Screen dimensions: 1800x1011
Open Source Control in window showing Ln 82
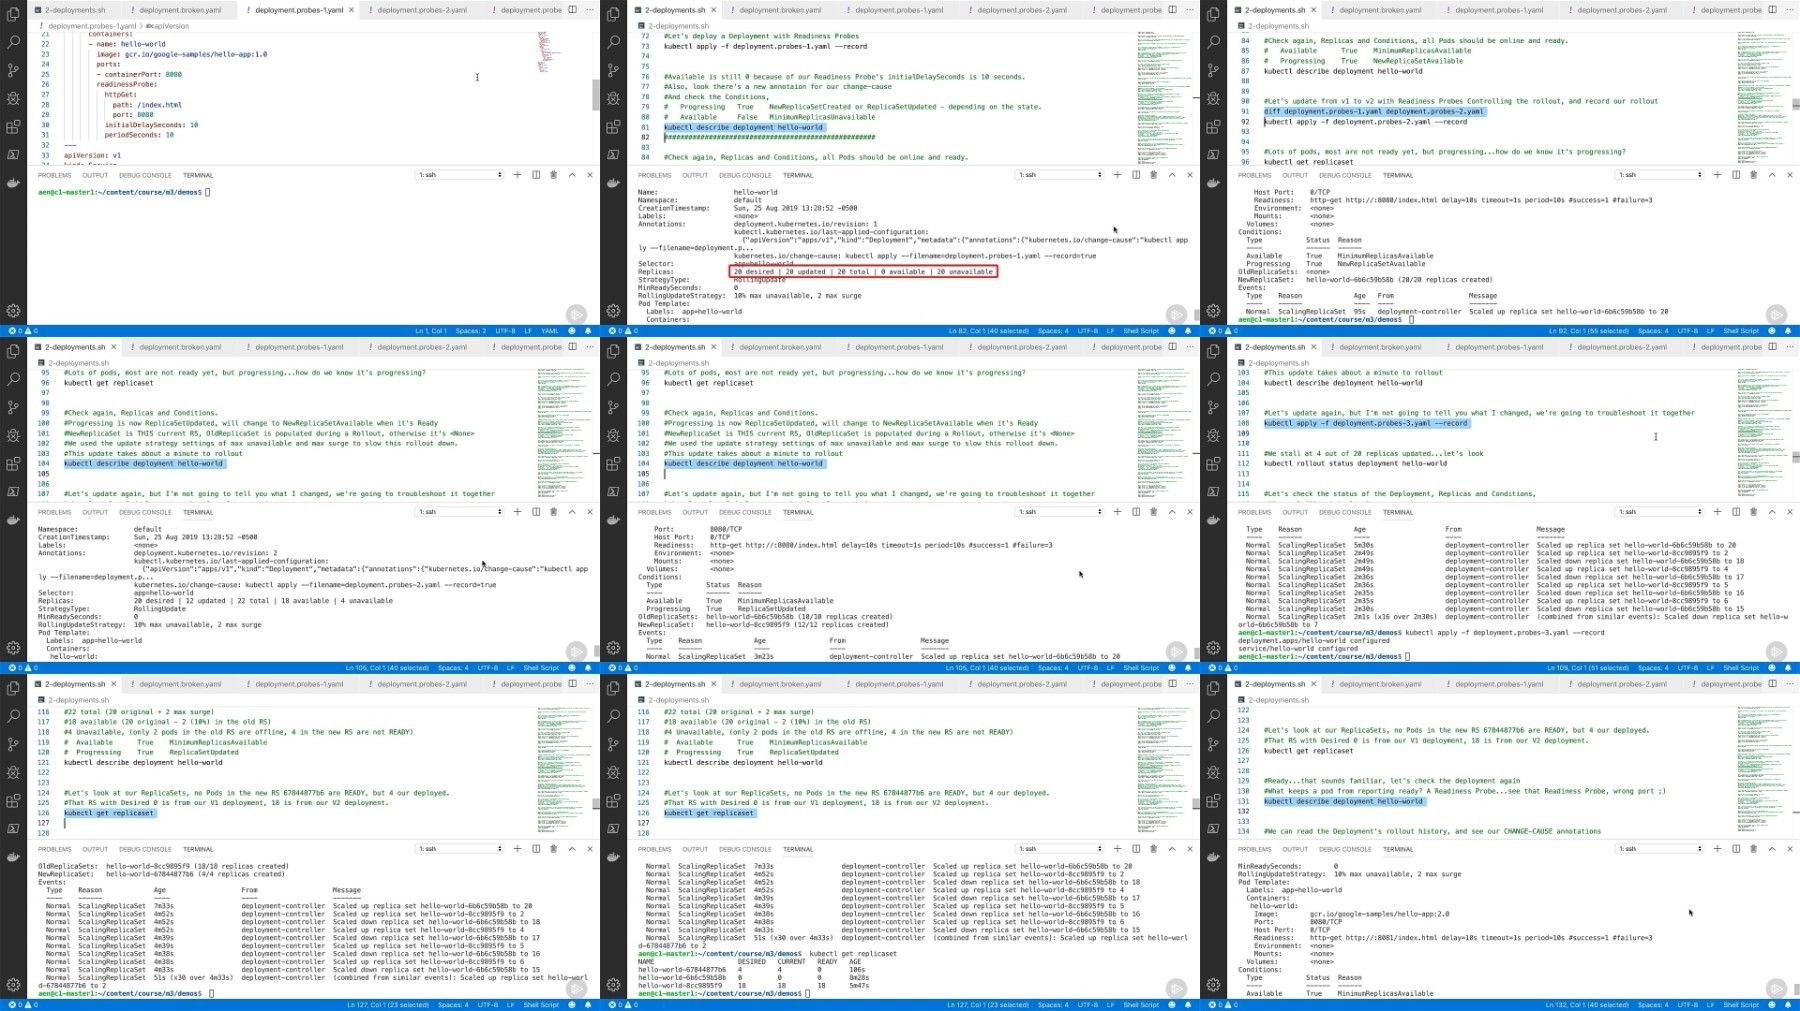pyautogui.click(x=613, y=70)
